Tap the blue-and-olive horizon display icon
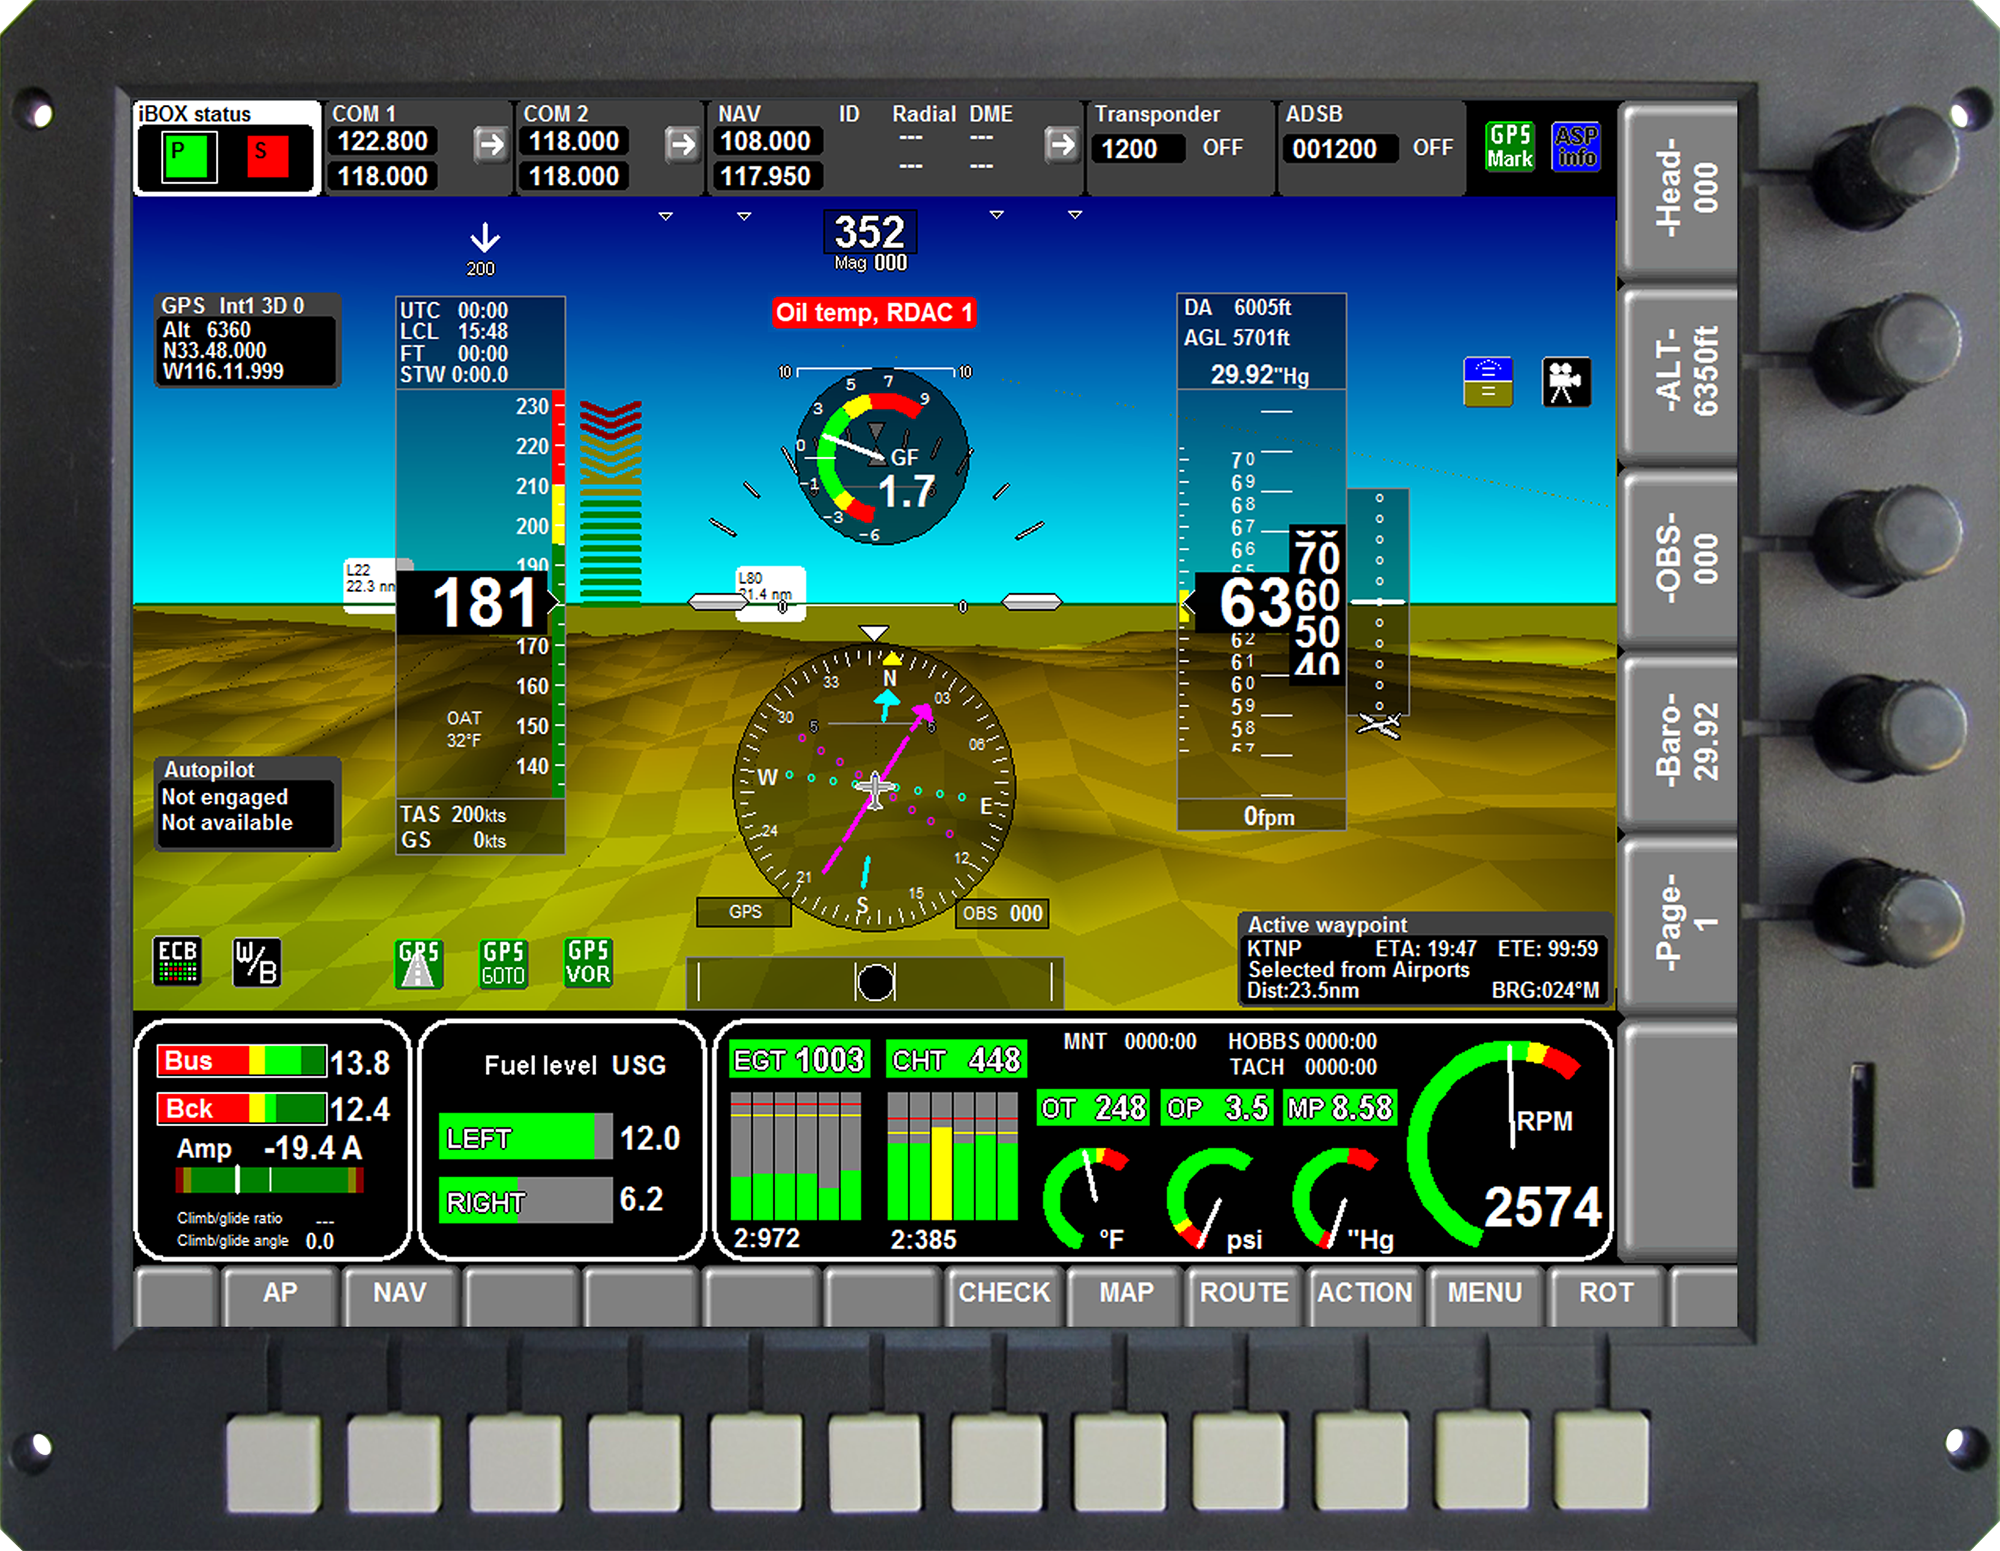Image resolution: width=2000 pixels, height=1551 pixels. coord(1488,381)
